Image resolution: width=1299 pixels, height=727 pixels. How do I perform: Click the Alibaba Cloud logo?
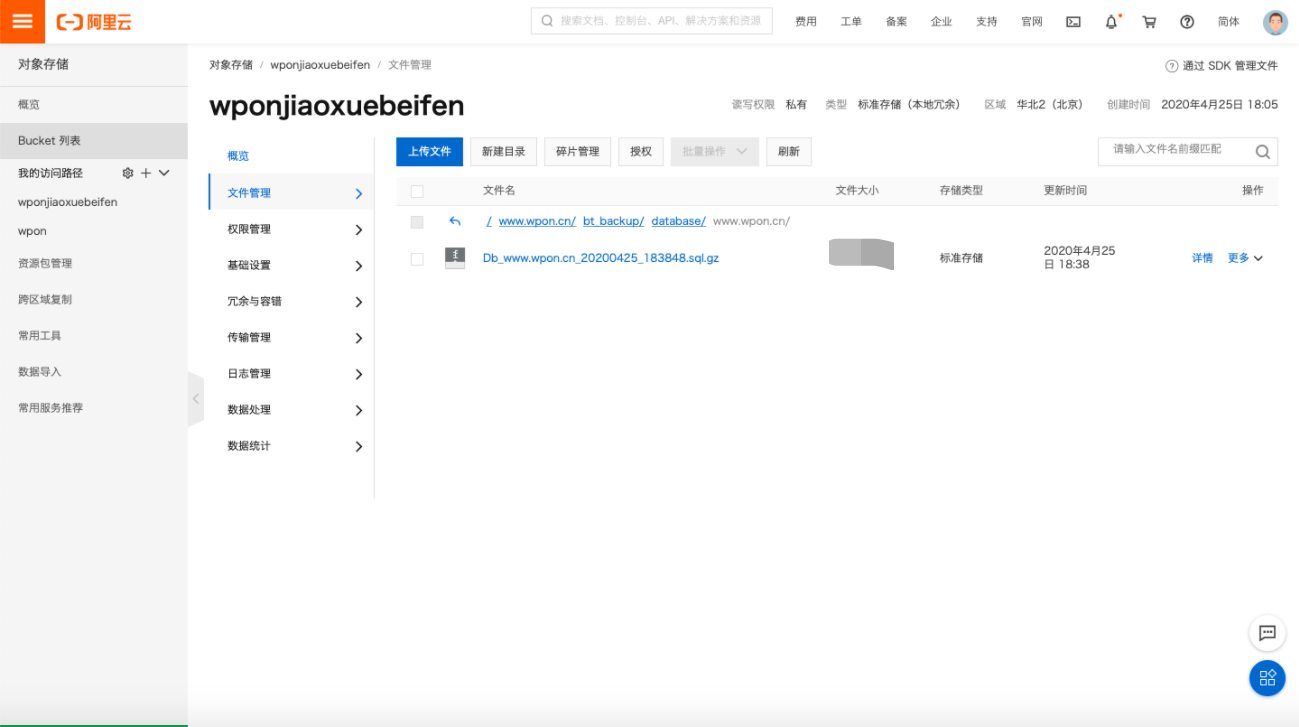pyautogui.click(x=94, y=22)
